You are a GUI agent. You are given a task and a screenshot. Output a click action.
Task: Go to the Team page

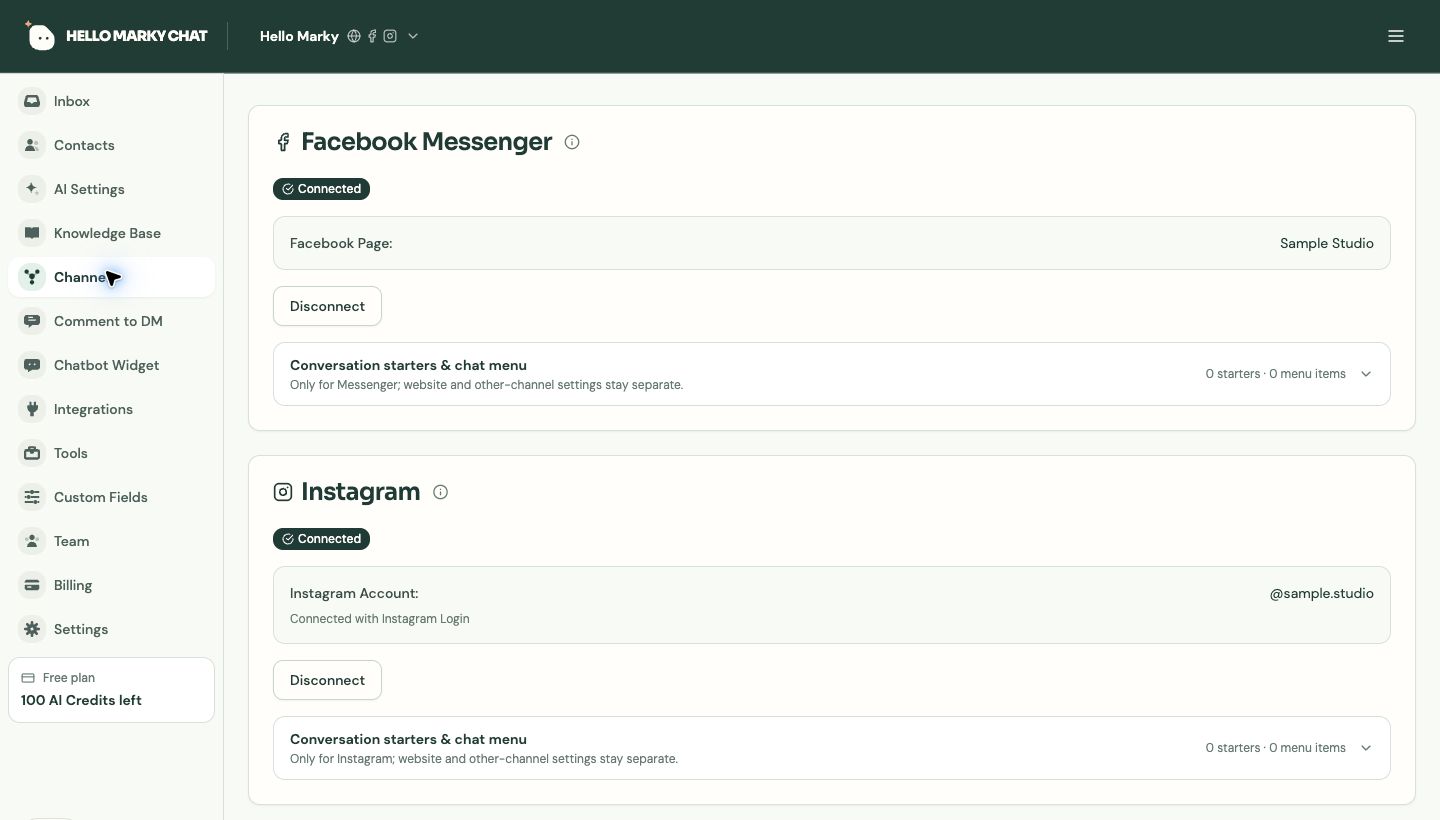tap(111, 541)
